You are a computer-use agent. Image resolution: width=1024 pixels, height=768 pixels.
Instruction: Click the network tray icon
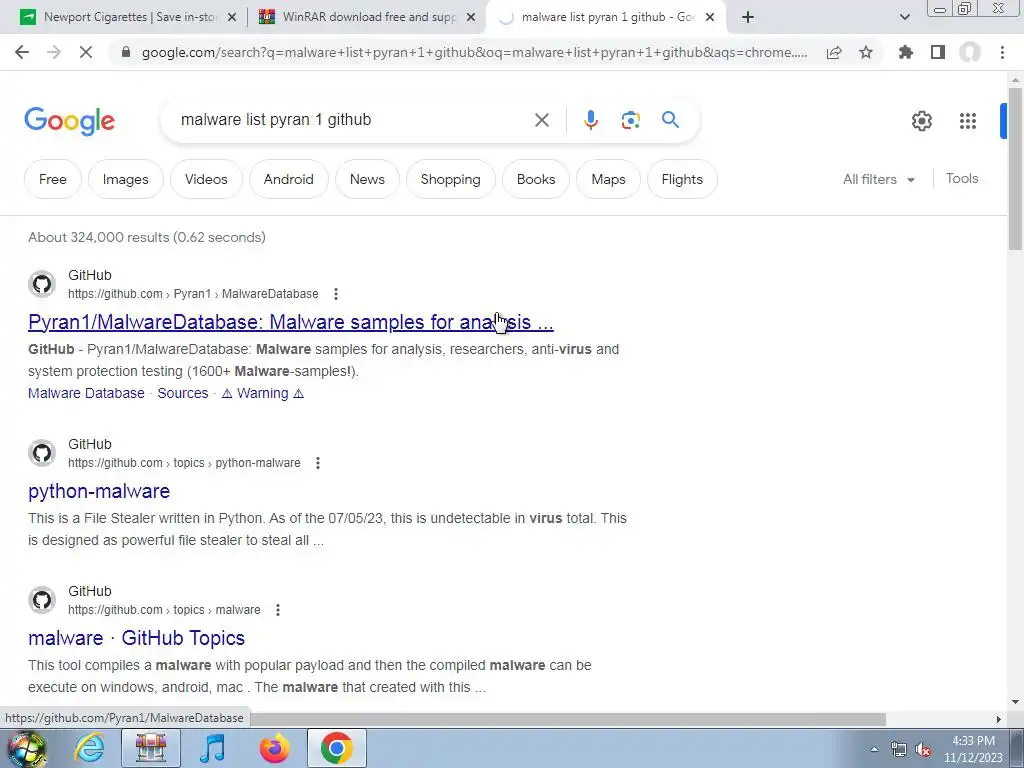tap(899, 750)
